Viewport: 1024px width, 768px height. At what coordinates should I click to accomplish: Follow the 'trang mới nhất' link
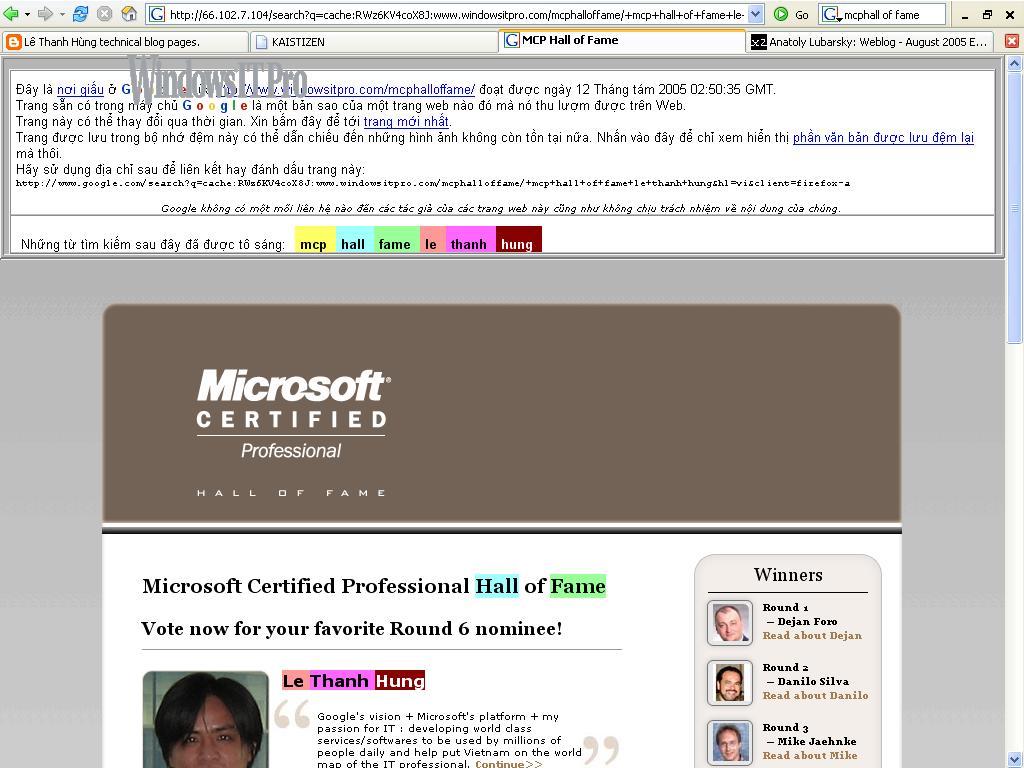pyautogui.click(x=406, y=121)
